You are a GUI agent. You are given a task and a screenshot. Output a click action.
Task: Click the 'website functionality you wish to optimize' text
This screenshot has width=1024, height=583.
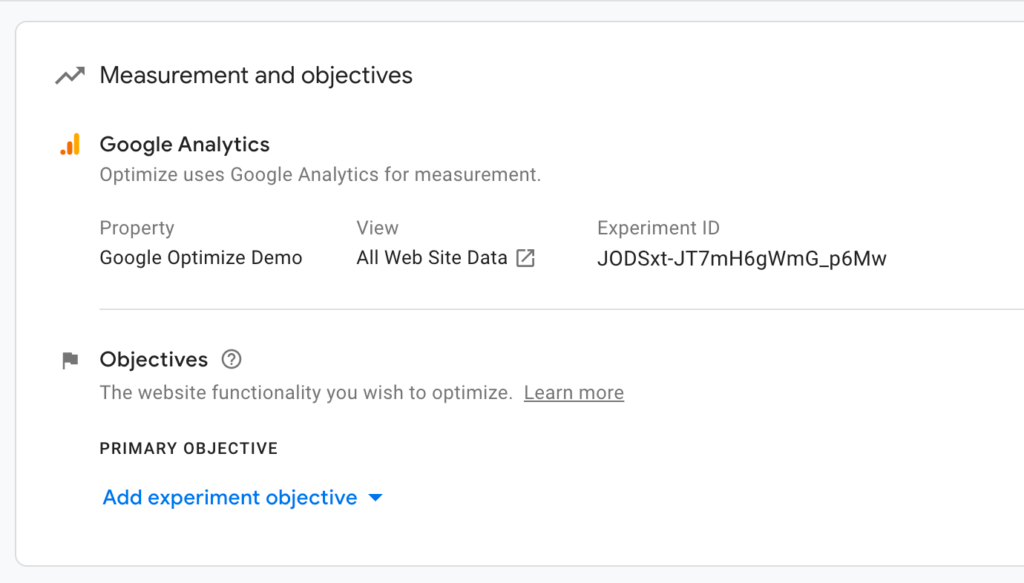pyautogui.click(x=306, y=393)
